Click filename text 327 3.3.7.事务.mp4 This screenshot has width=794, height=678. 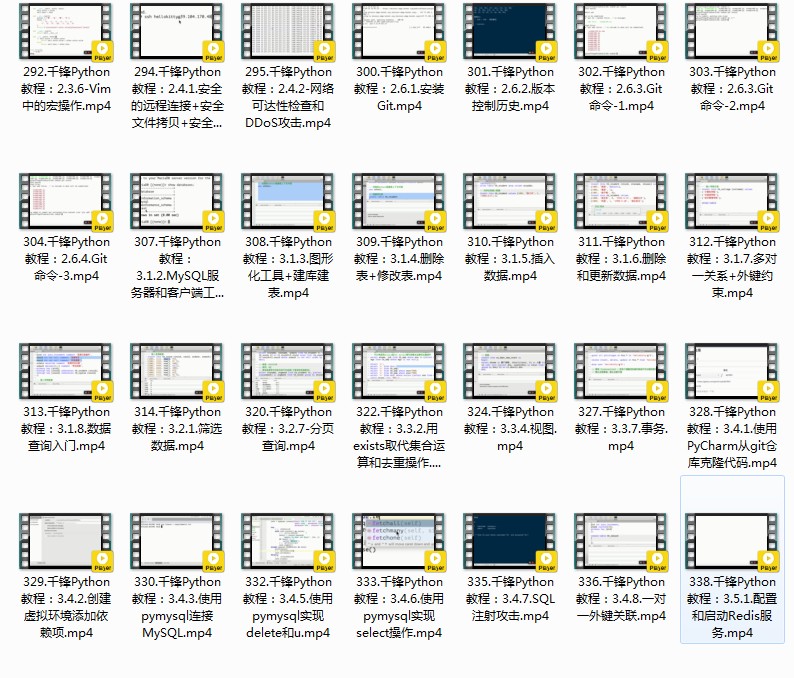tap(621, 429)
